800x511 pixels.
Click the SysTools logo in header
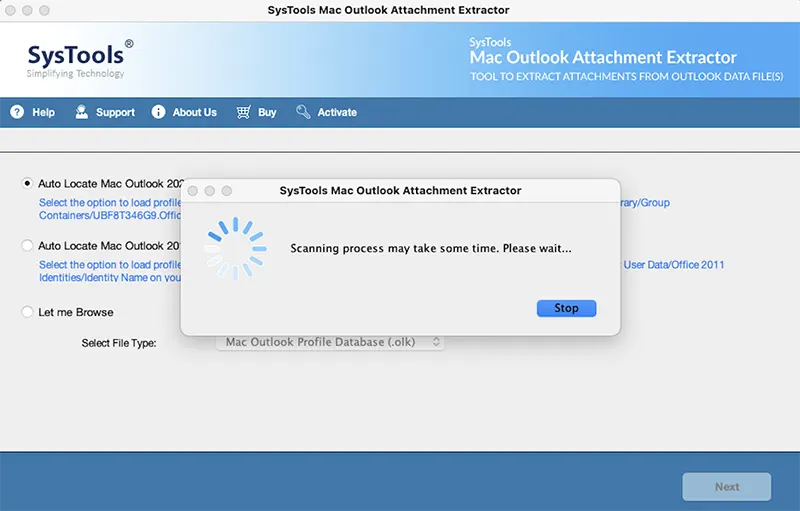[80, 59]
